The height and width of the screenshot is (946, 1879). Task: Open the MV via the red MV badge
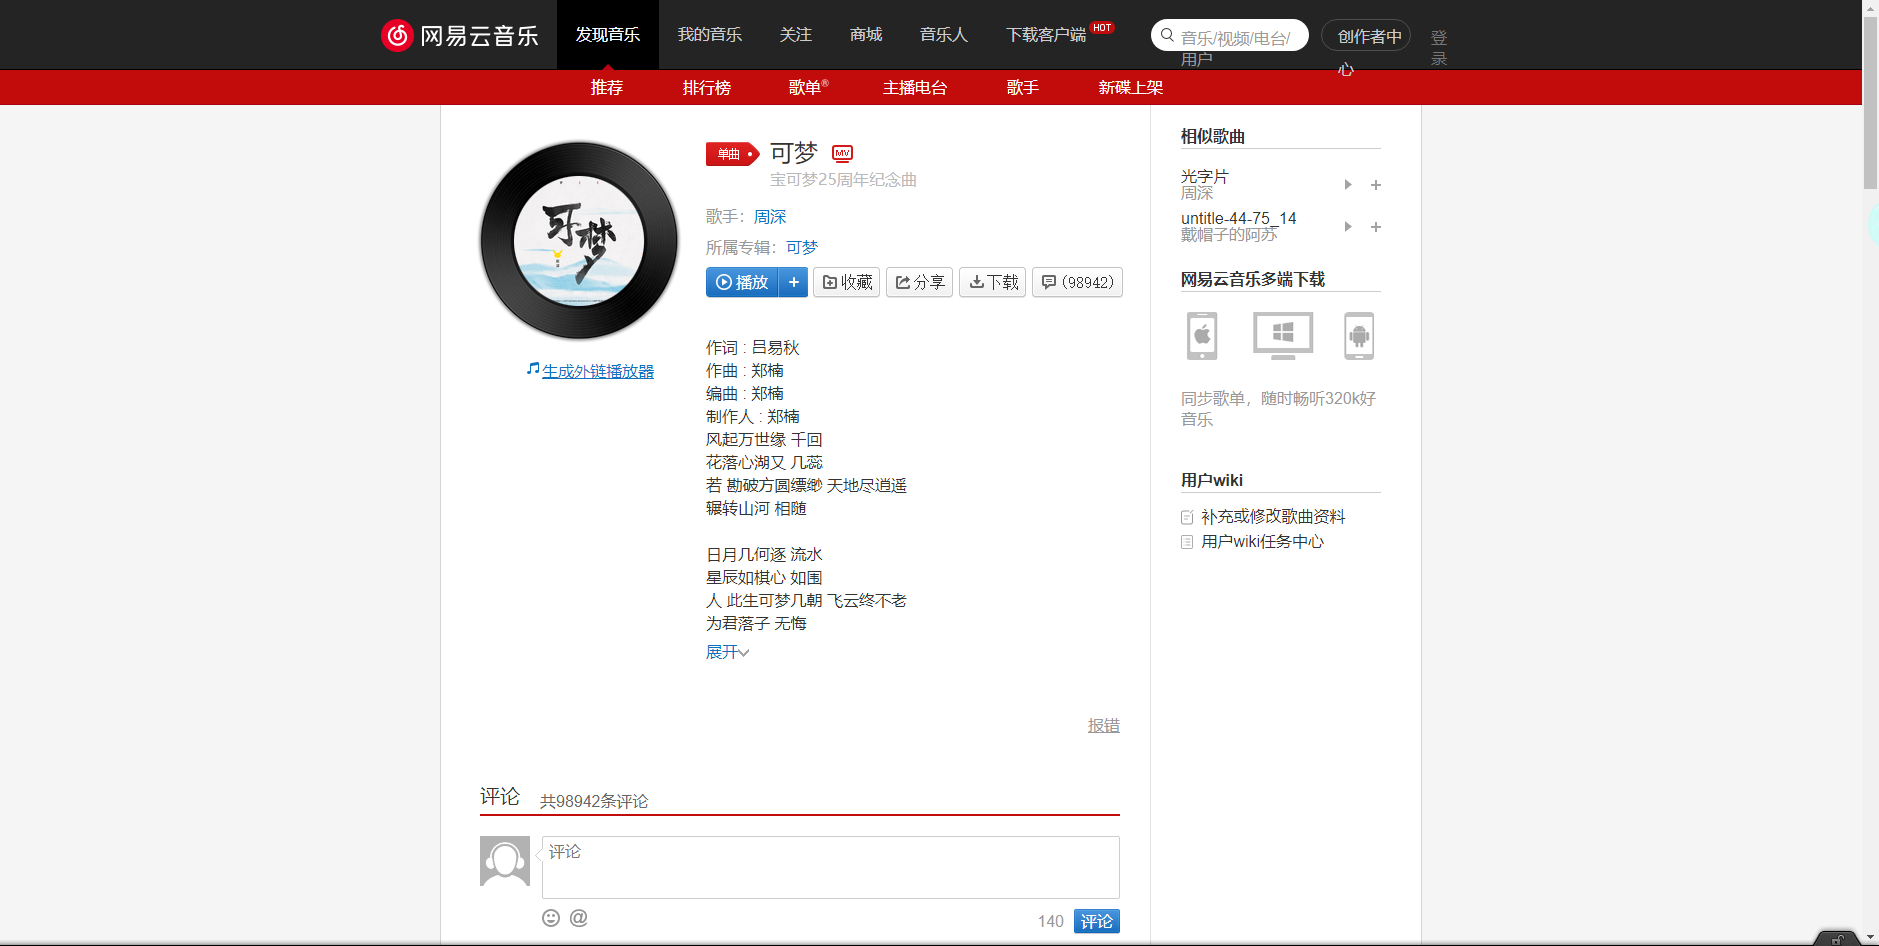click(842, 154)
